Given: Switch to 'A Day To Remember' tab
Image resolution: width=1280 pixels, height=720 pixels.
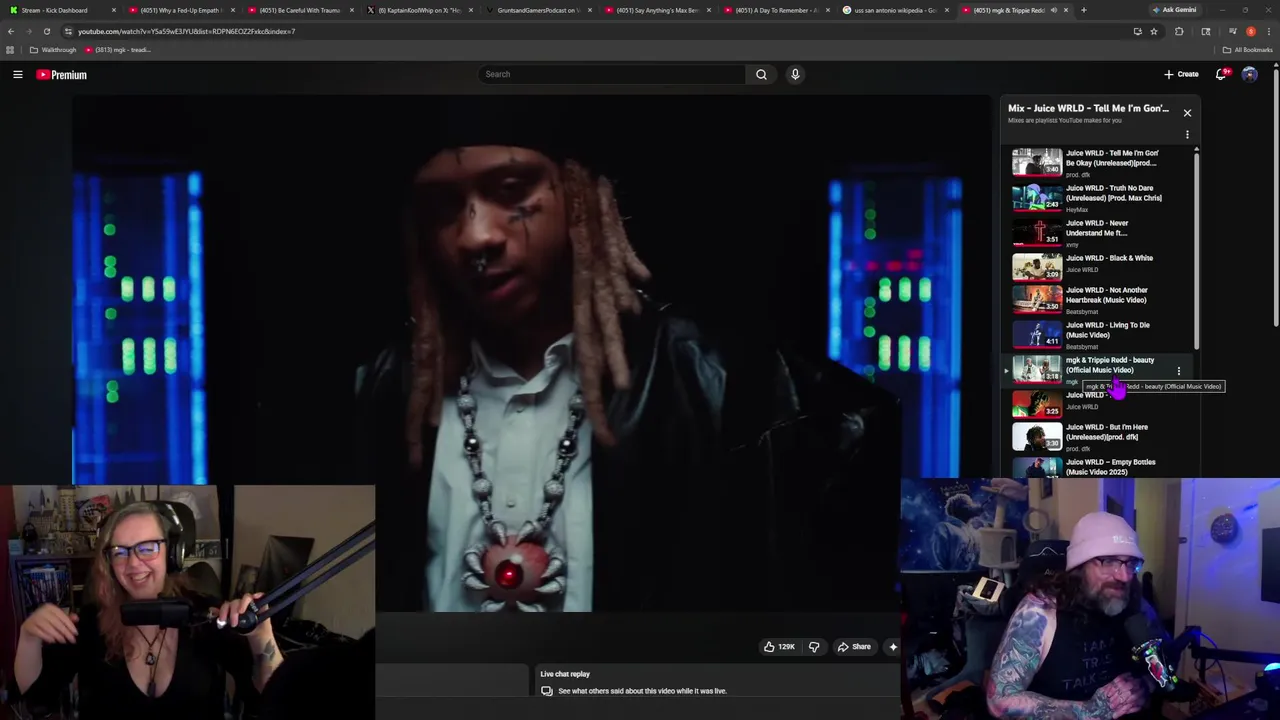Looking at the screenshot, I should (x=775, y=10).
